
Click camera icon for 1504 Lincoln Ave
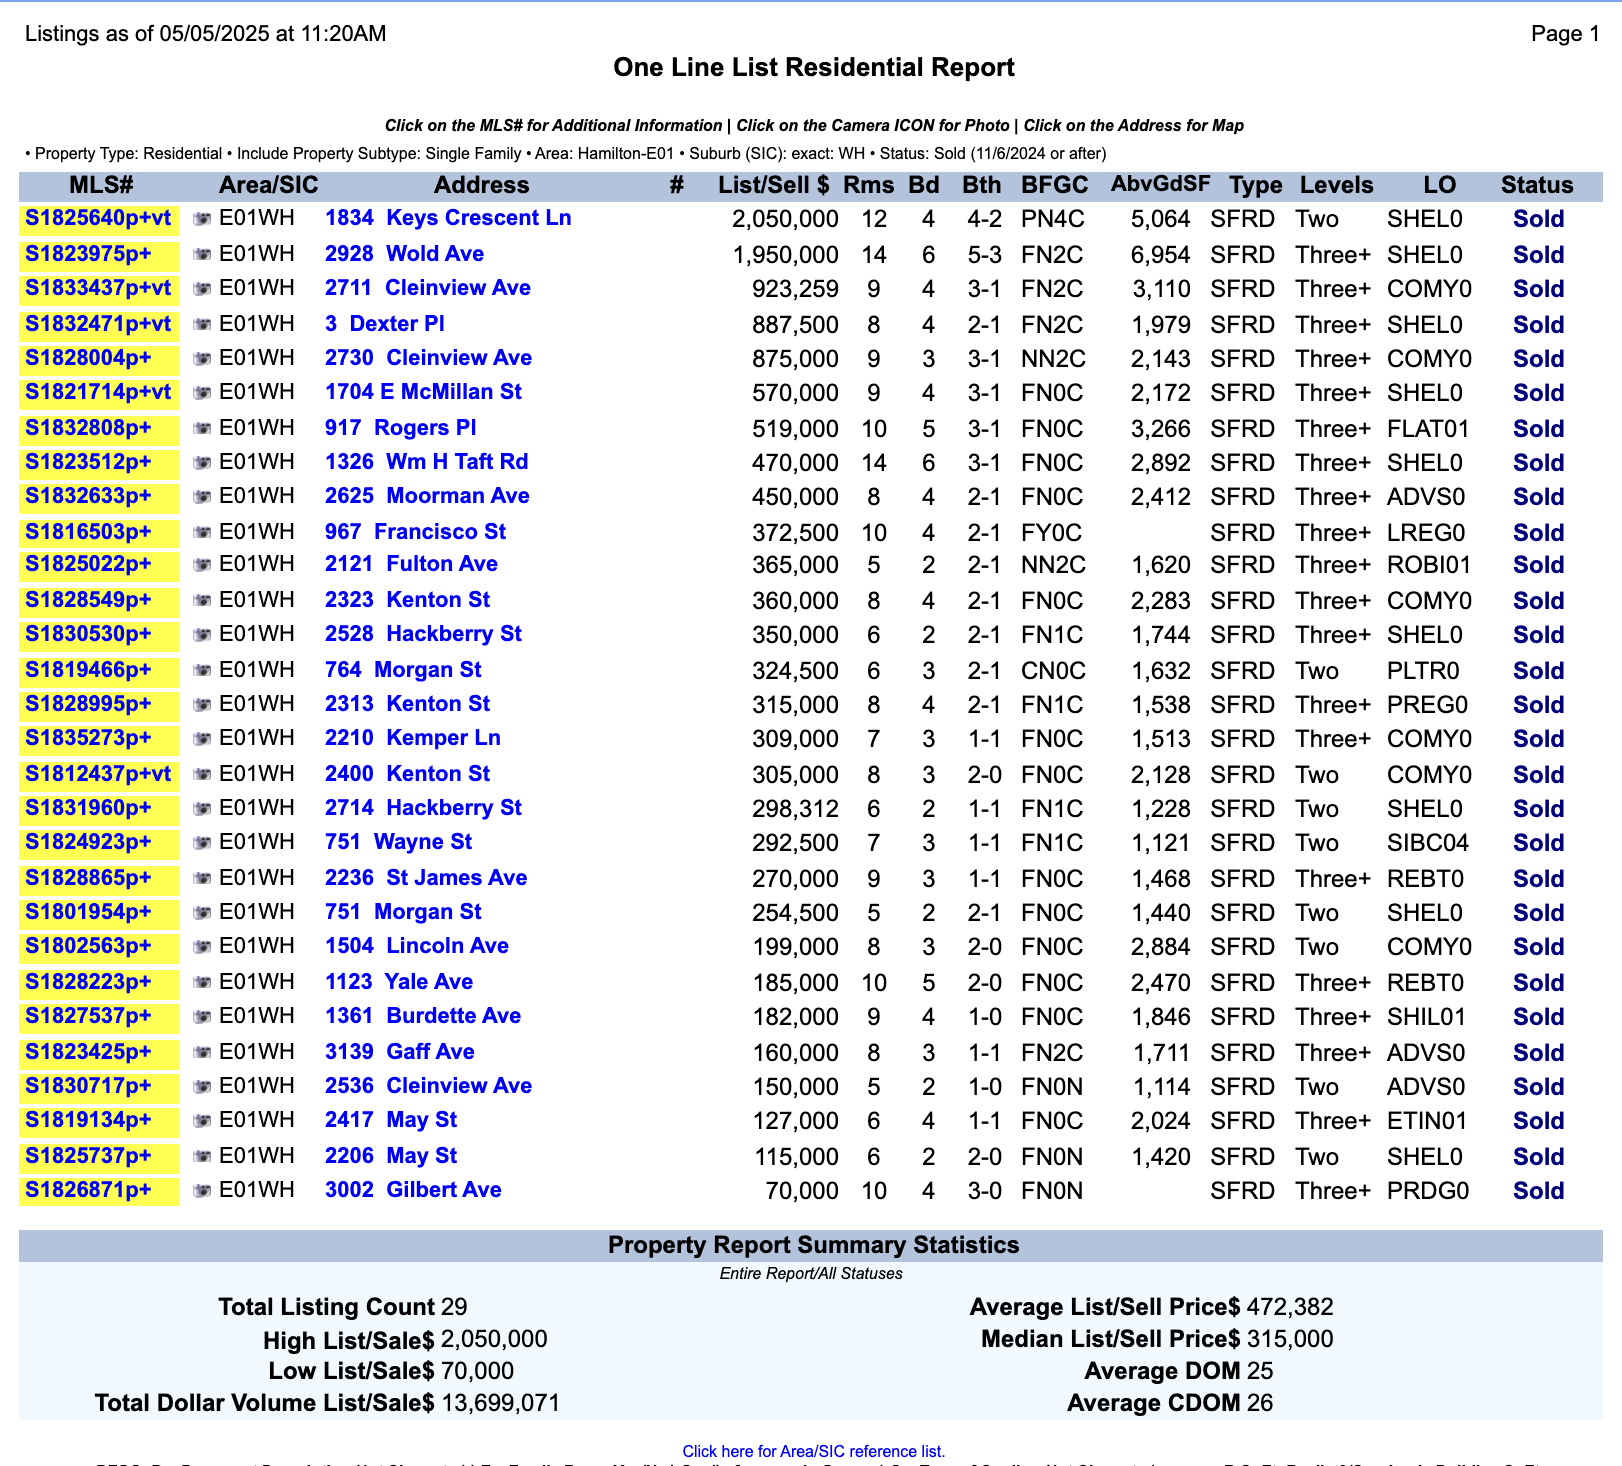[x=202, y=947]
